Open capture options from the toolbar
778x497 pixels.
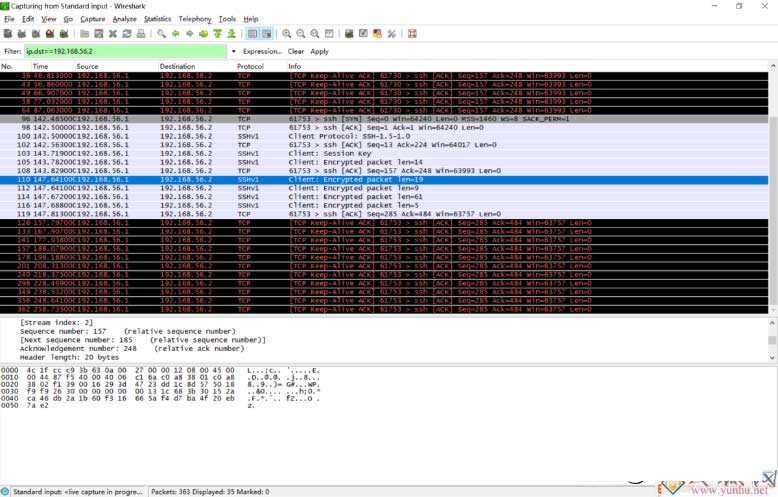pos(22,33)
